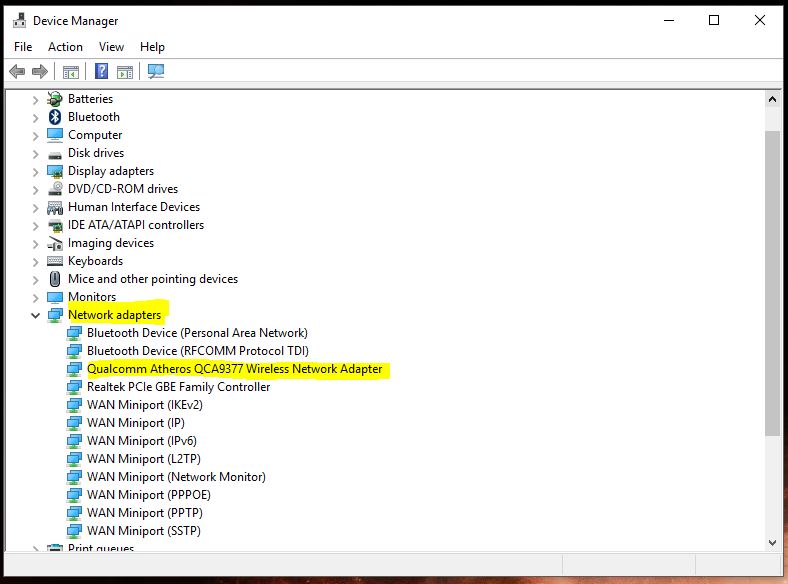
Task: Select WAN Miniport (IPv6) entry
Action: point(142,441)
